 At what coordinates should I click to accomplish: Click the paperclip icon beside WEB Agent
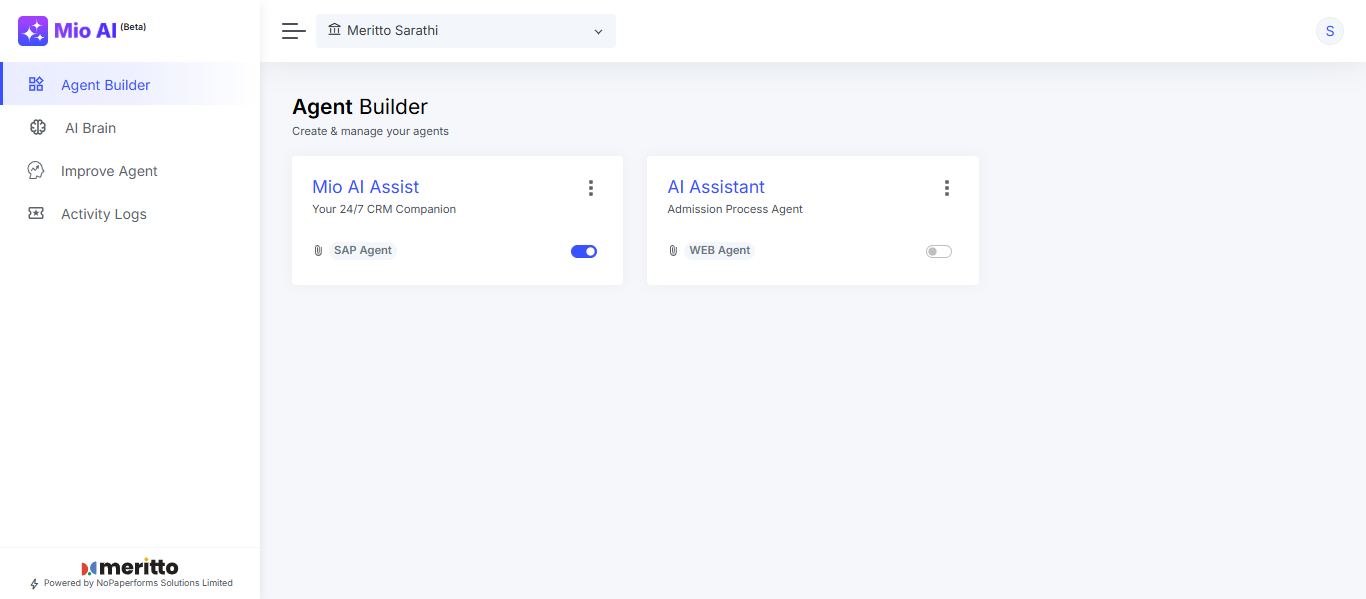click(673, 251)
